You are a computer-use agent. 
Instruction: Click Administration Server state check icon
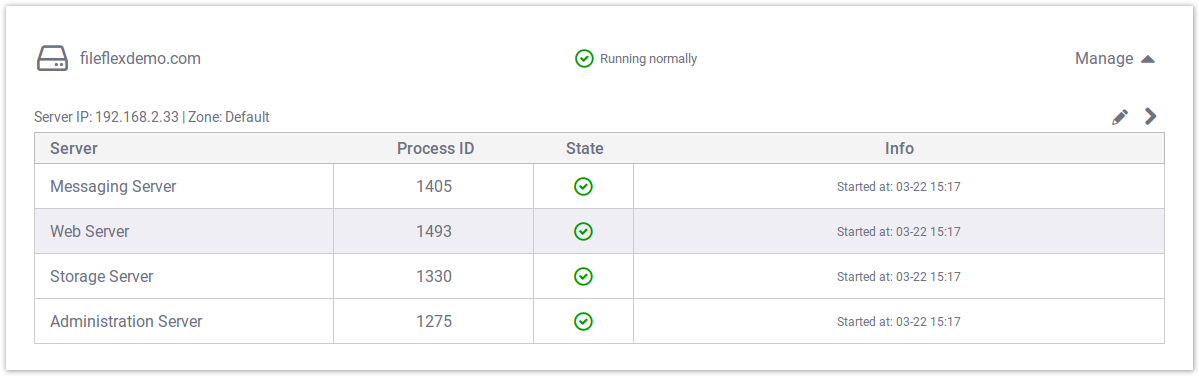(x=583, y=321)
